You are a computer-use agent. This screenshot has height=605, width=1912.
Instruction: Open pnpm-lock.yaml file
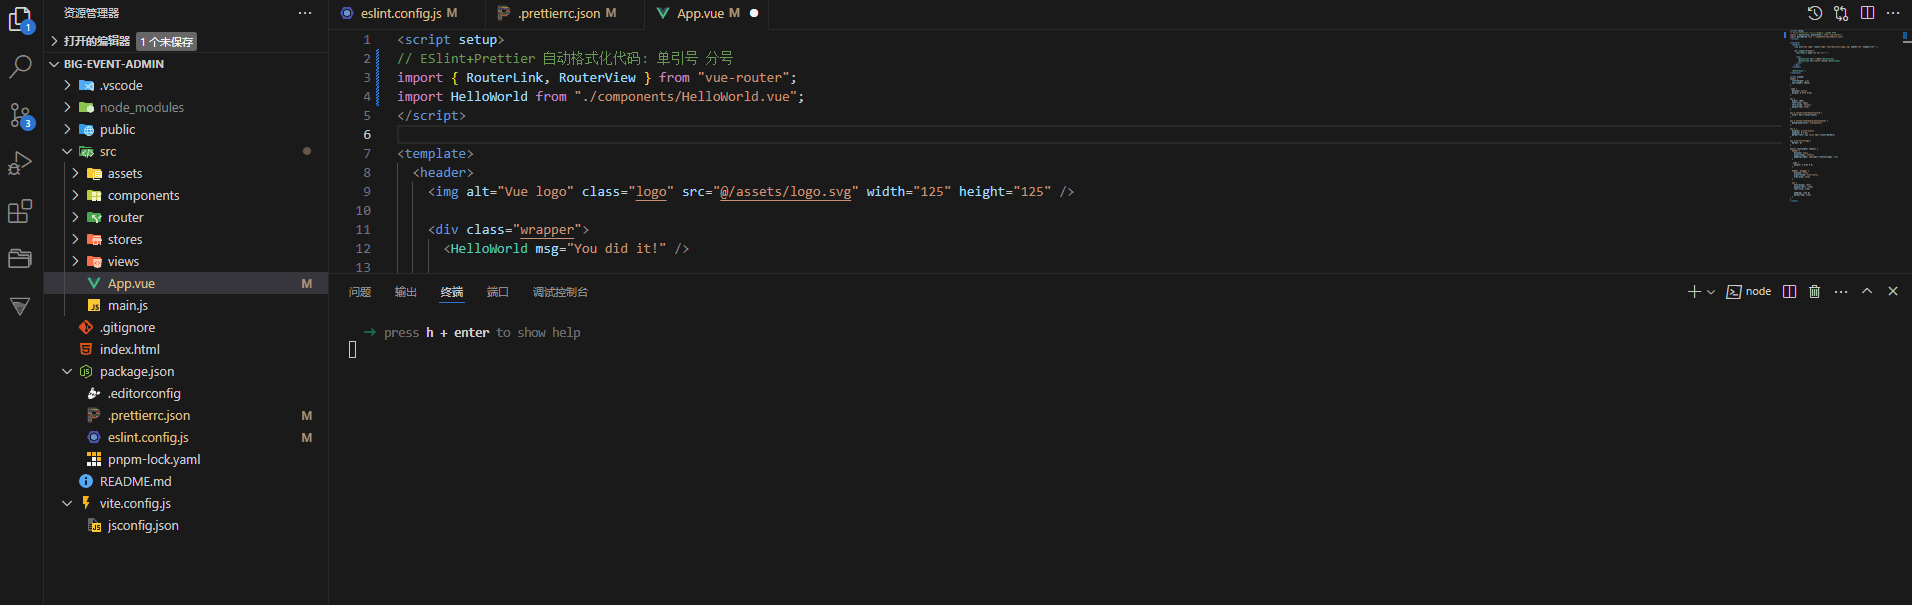click(186, 460)
